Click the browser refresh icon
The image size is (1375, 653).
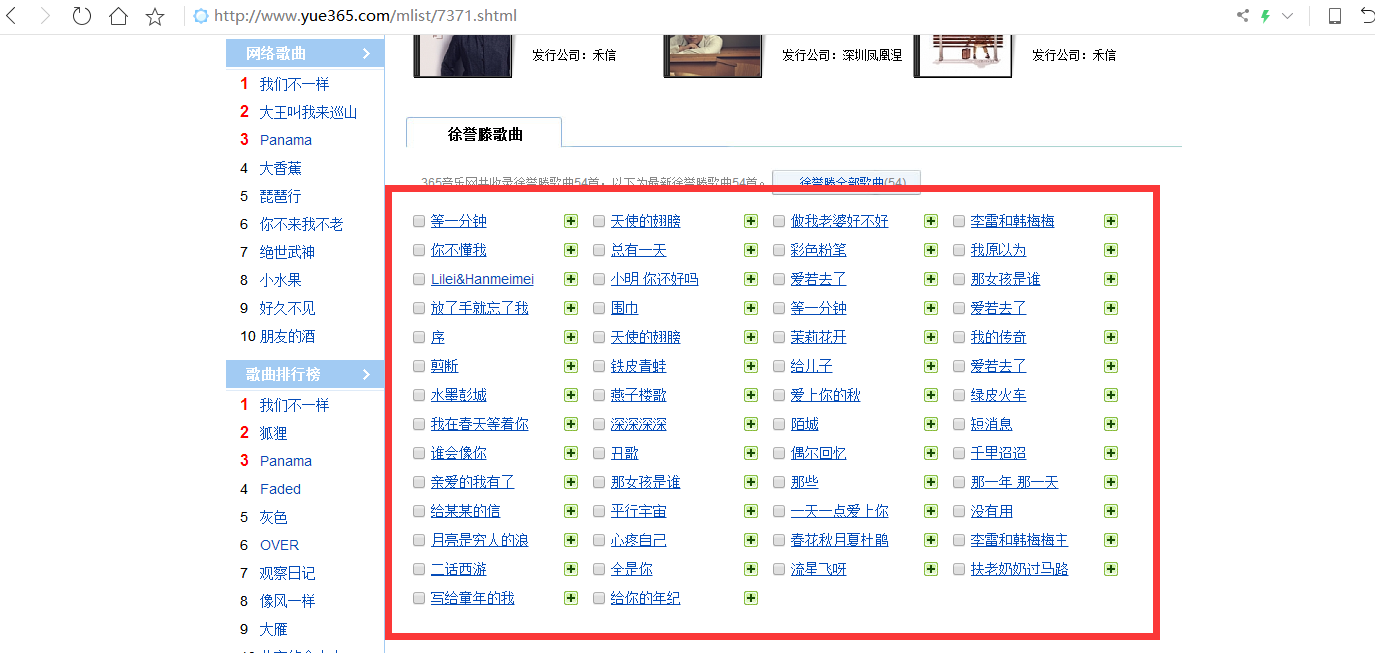[x=82, y=16]
